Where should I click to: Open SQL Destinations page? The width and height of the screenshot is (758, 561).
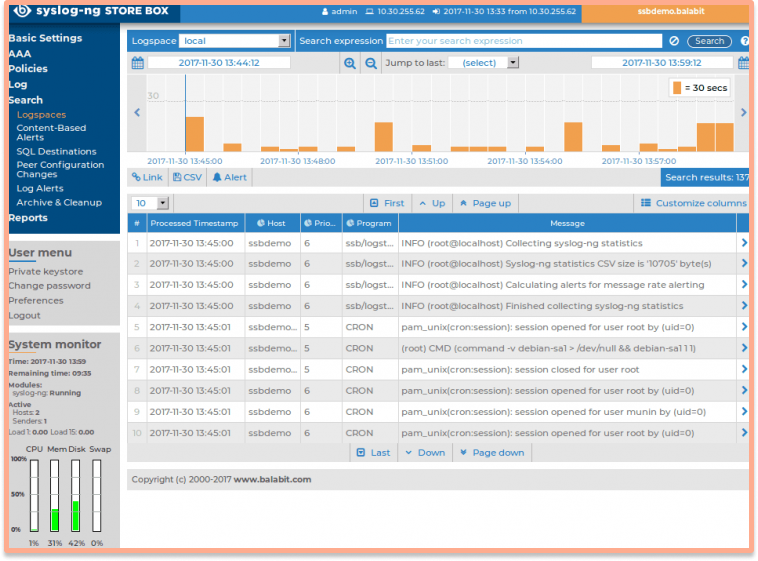57,151
